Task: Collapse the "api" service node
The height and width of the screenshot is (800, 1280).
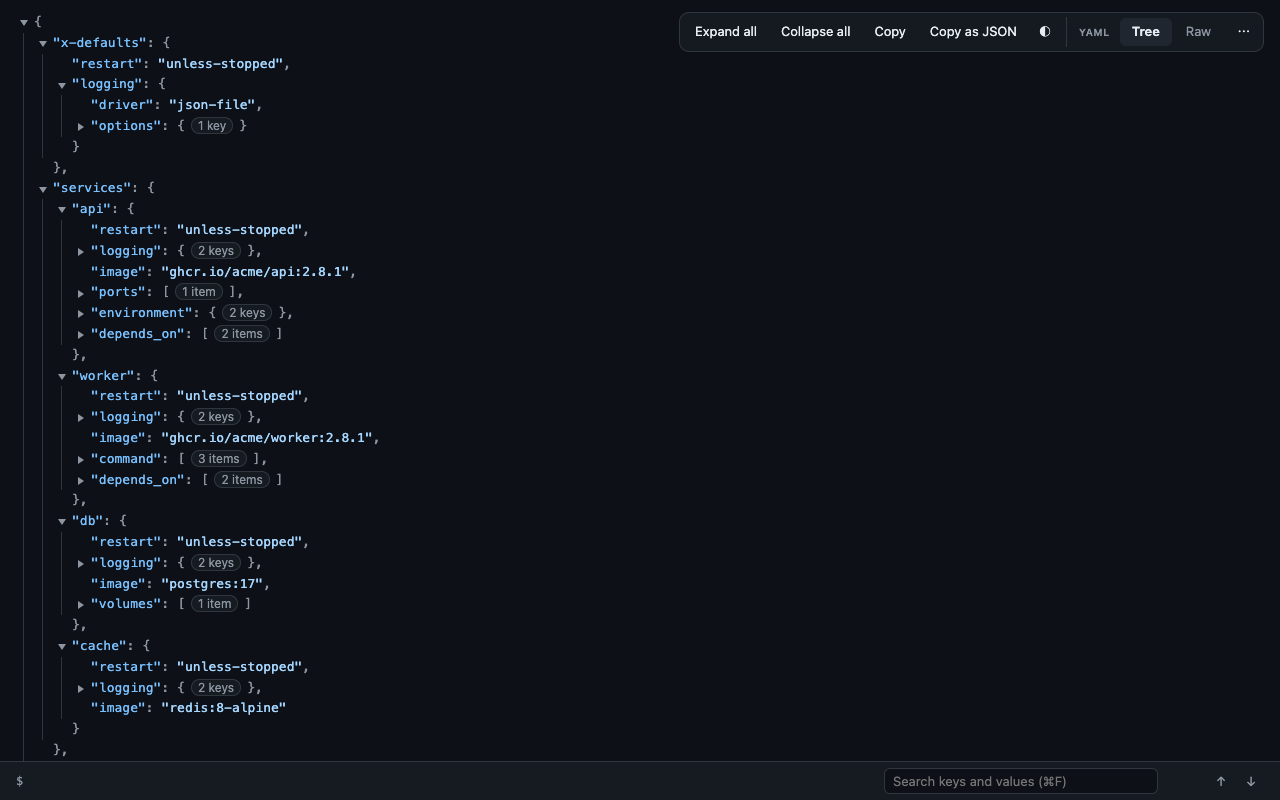Action: coord(62,210)
